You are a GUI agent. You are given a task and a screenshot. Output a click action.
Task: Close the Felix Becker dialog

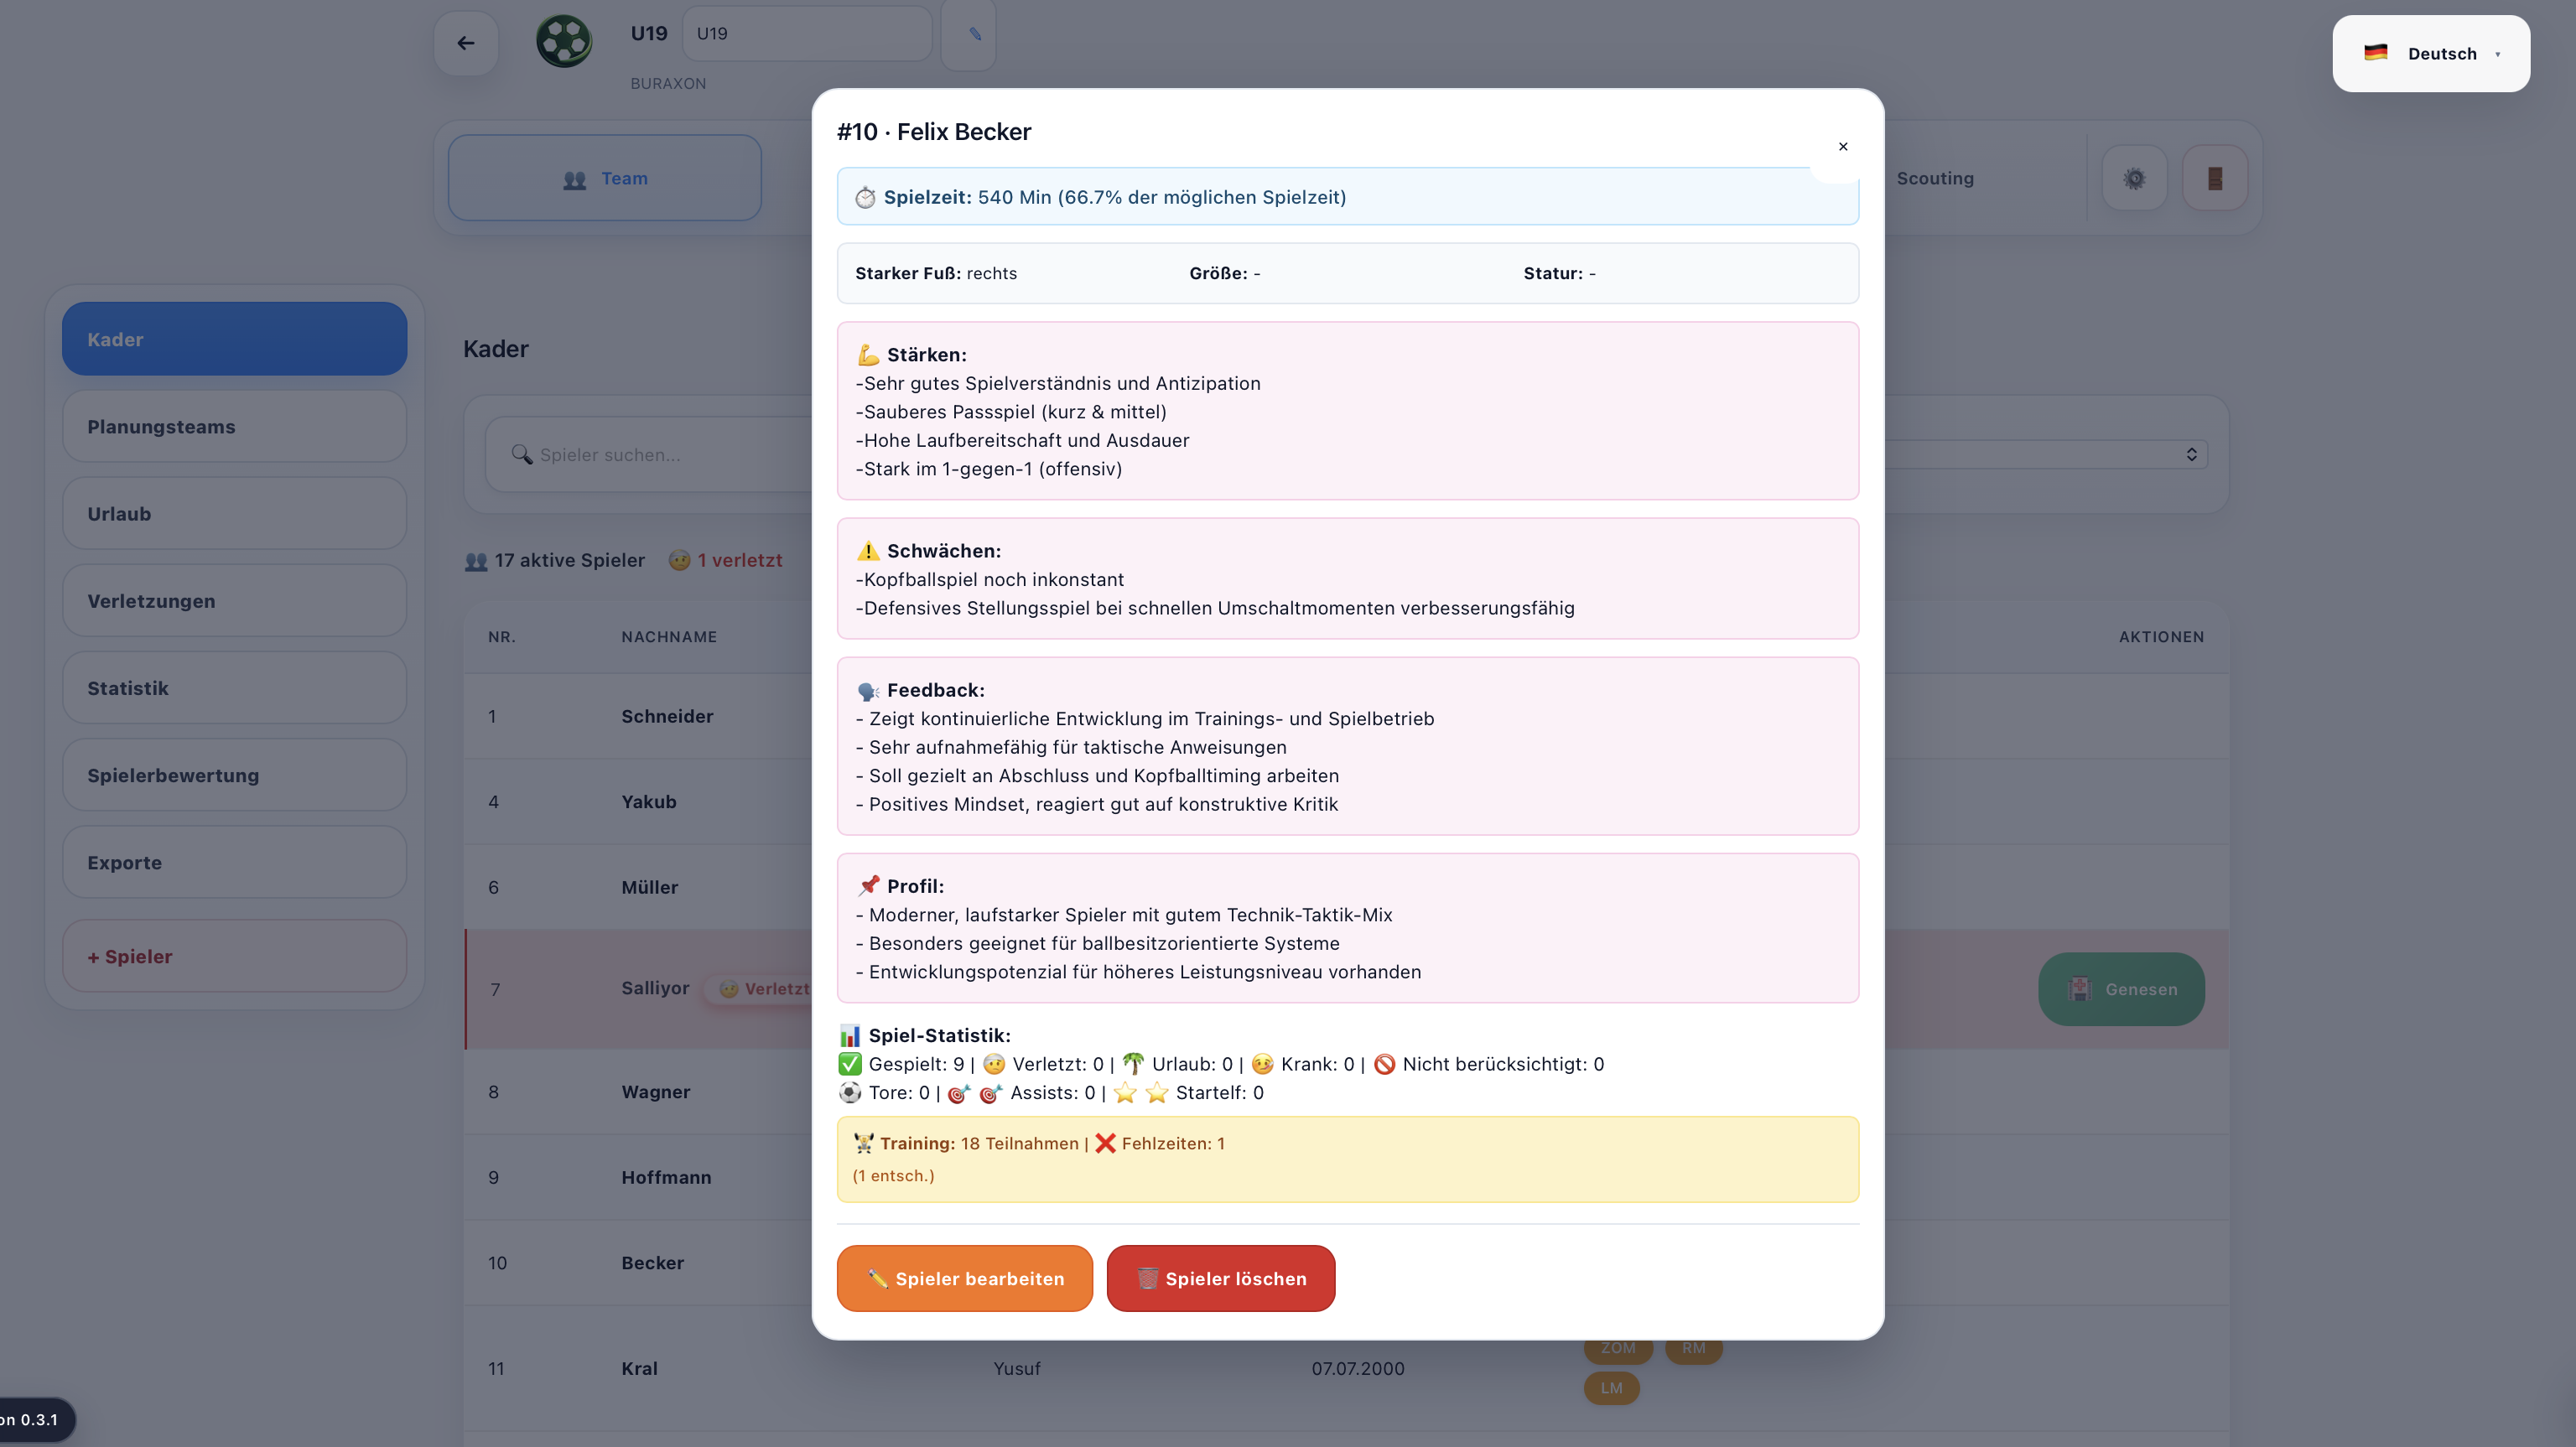1843,147
